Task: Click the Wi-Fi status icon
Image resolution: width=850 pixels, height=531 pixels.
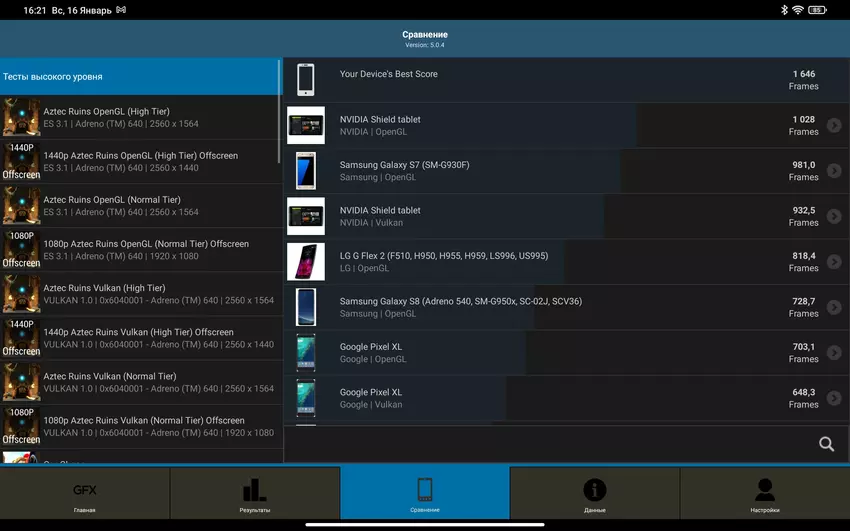Action: [798, 10]
